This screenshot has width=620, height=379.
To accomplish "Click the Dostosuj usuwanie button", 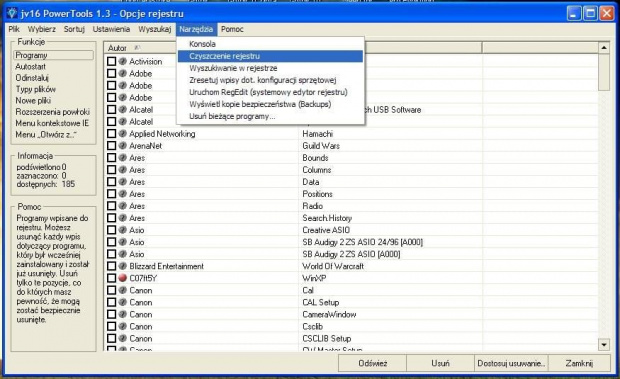I will point(511,363).
